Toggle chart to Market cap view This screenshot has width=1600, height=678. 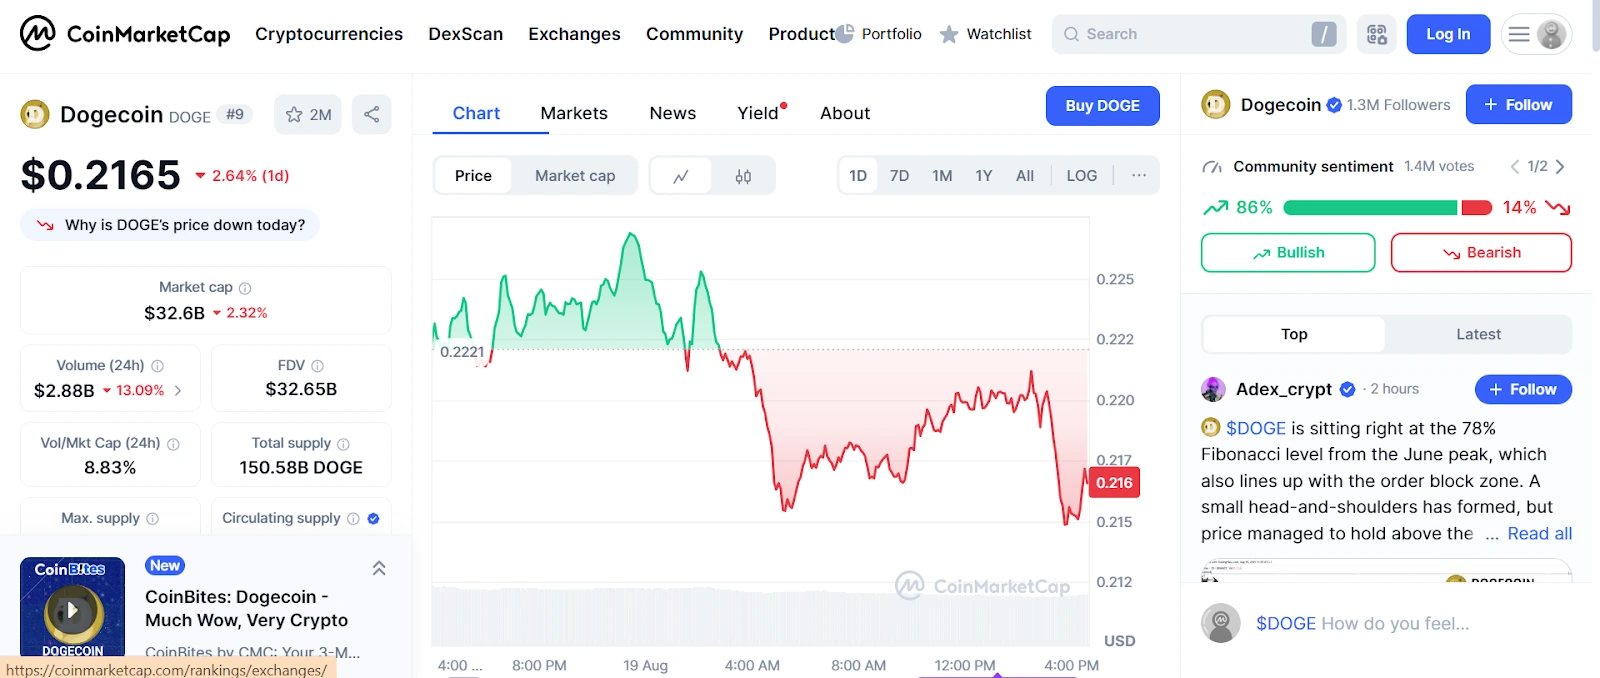tap(575, 176)
